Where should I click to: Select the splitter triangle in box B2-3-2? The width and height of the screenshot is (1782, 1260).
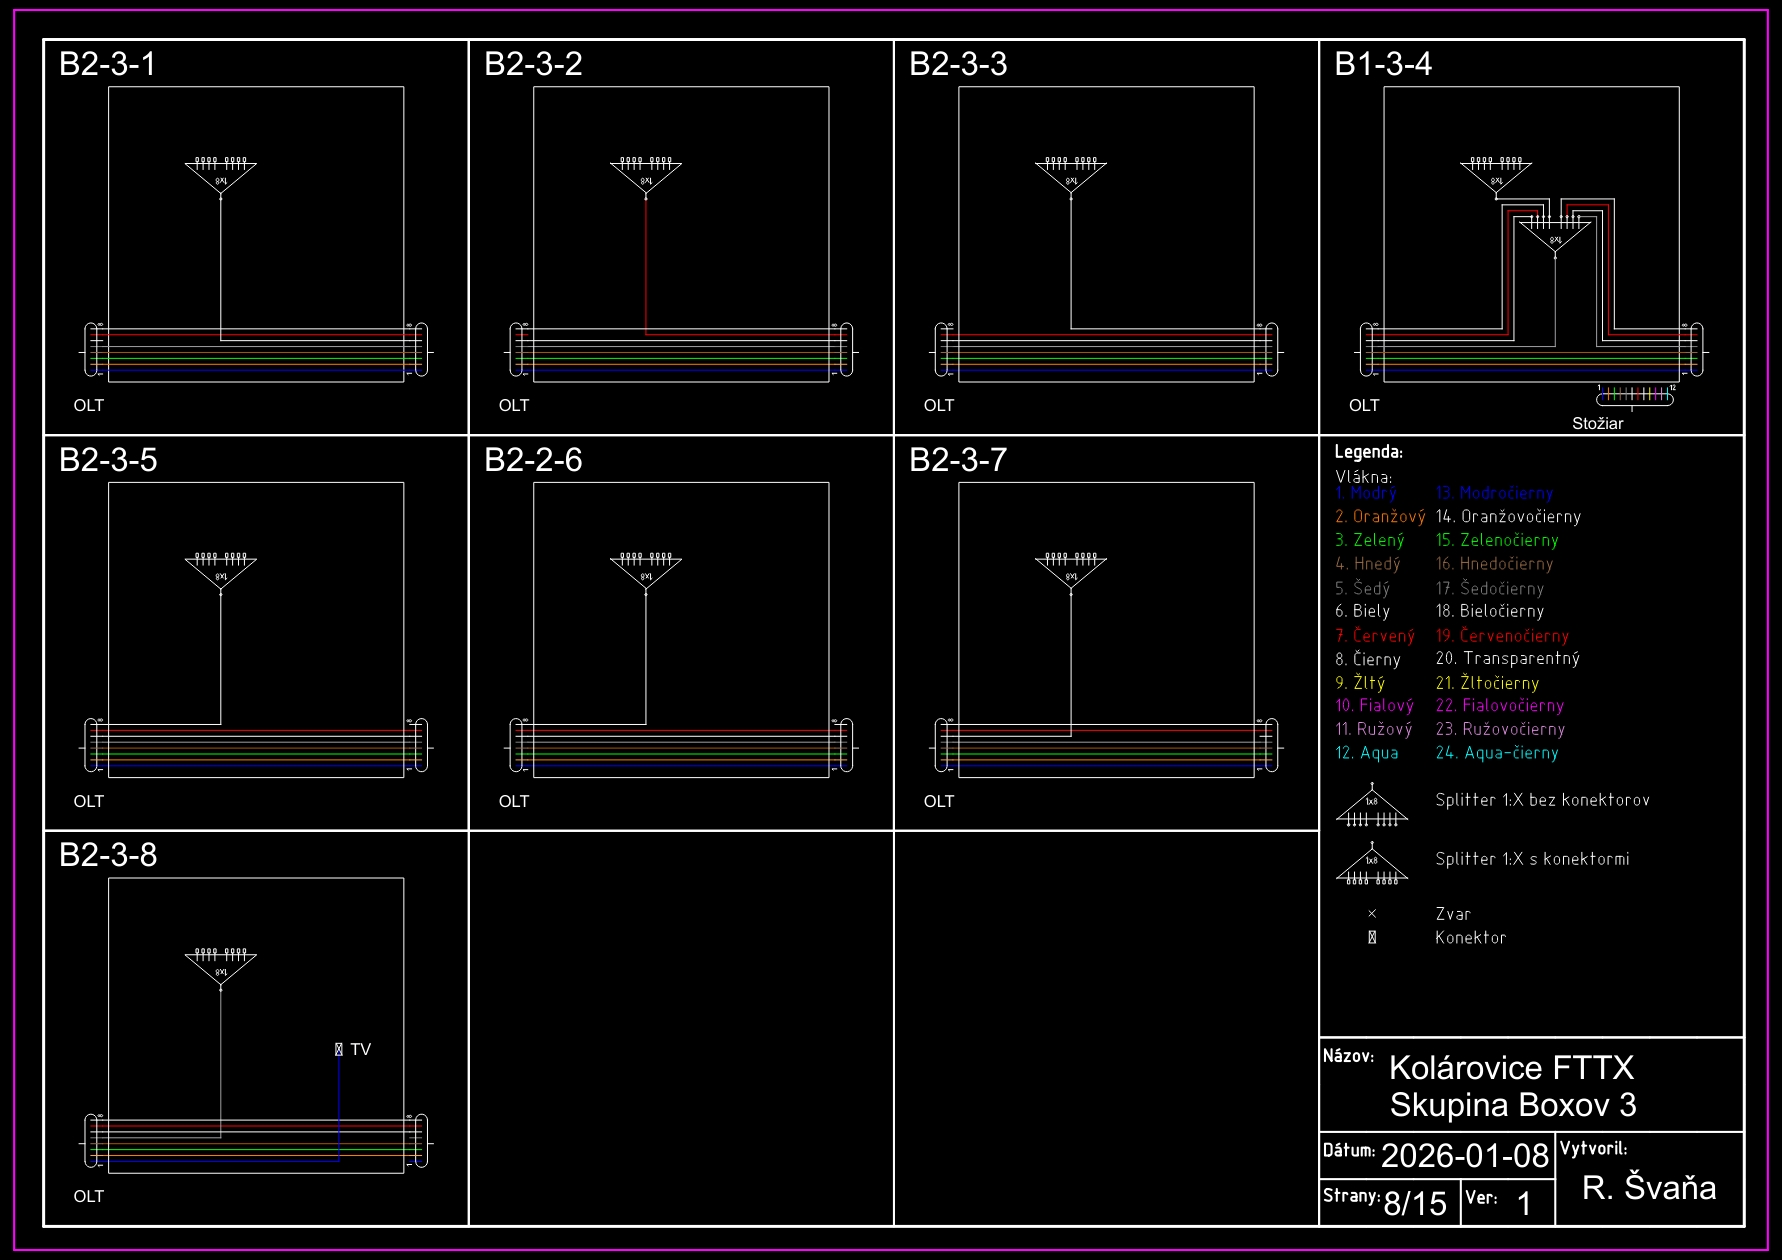[x=646, y=175]
